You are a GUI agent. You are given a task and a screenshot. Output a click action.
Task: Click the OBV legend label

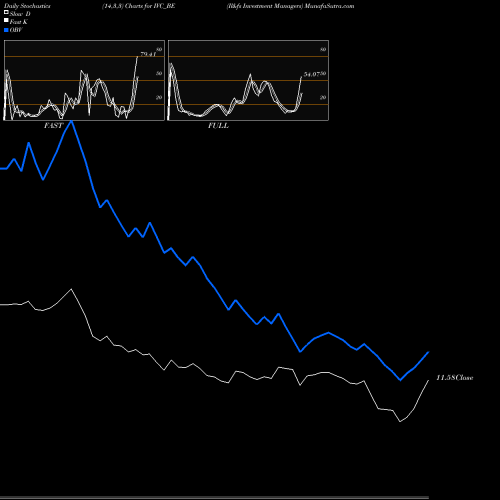16,30
